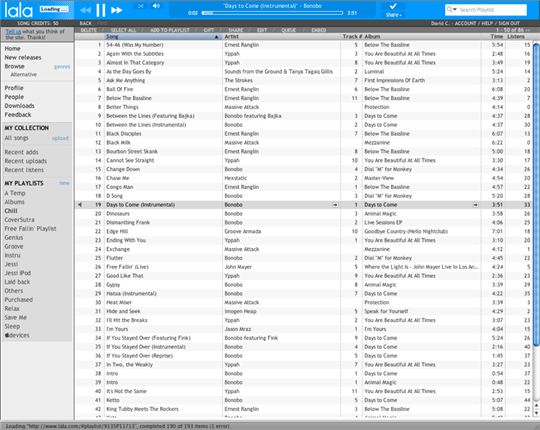Screen dimensions: 540x430
Task: Open the Chill playlist
Action: point(11,211)
